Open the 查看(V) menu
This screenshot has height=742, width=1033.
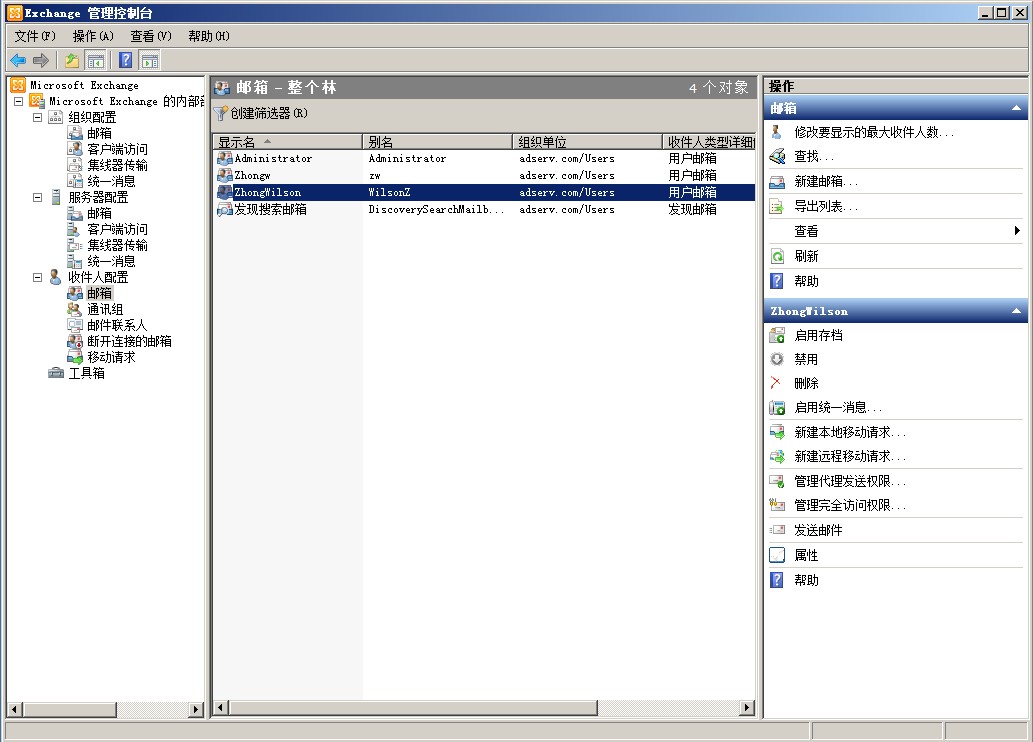(151, 36)
